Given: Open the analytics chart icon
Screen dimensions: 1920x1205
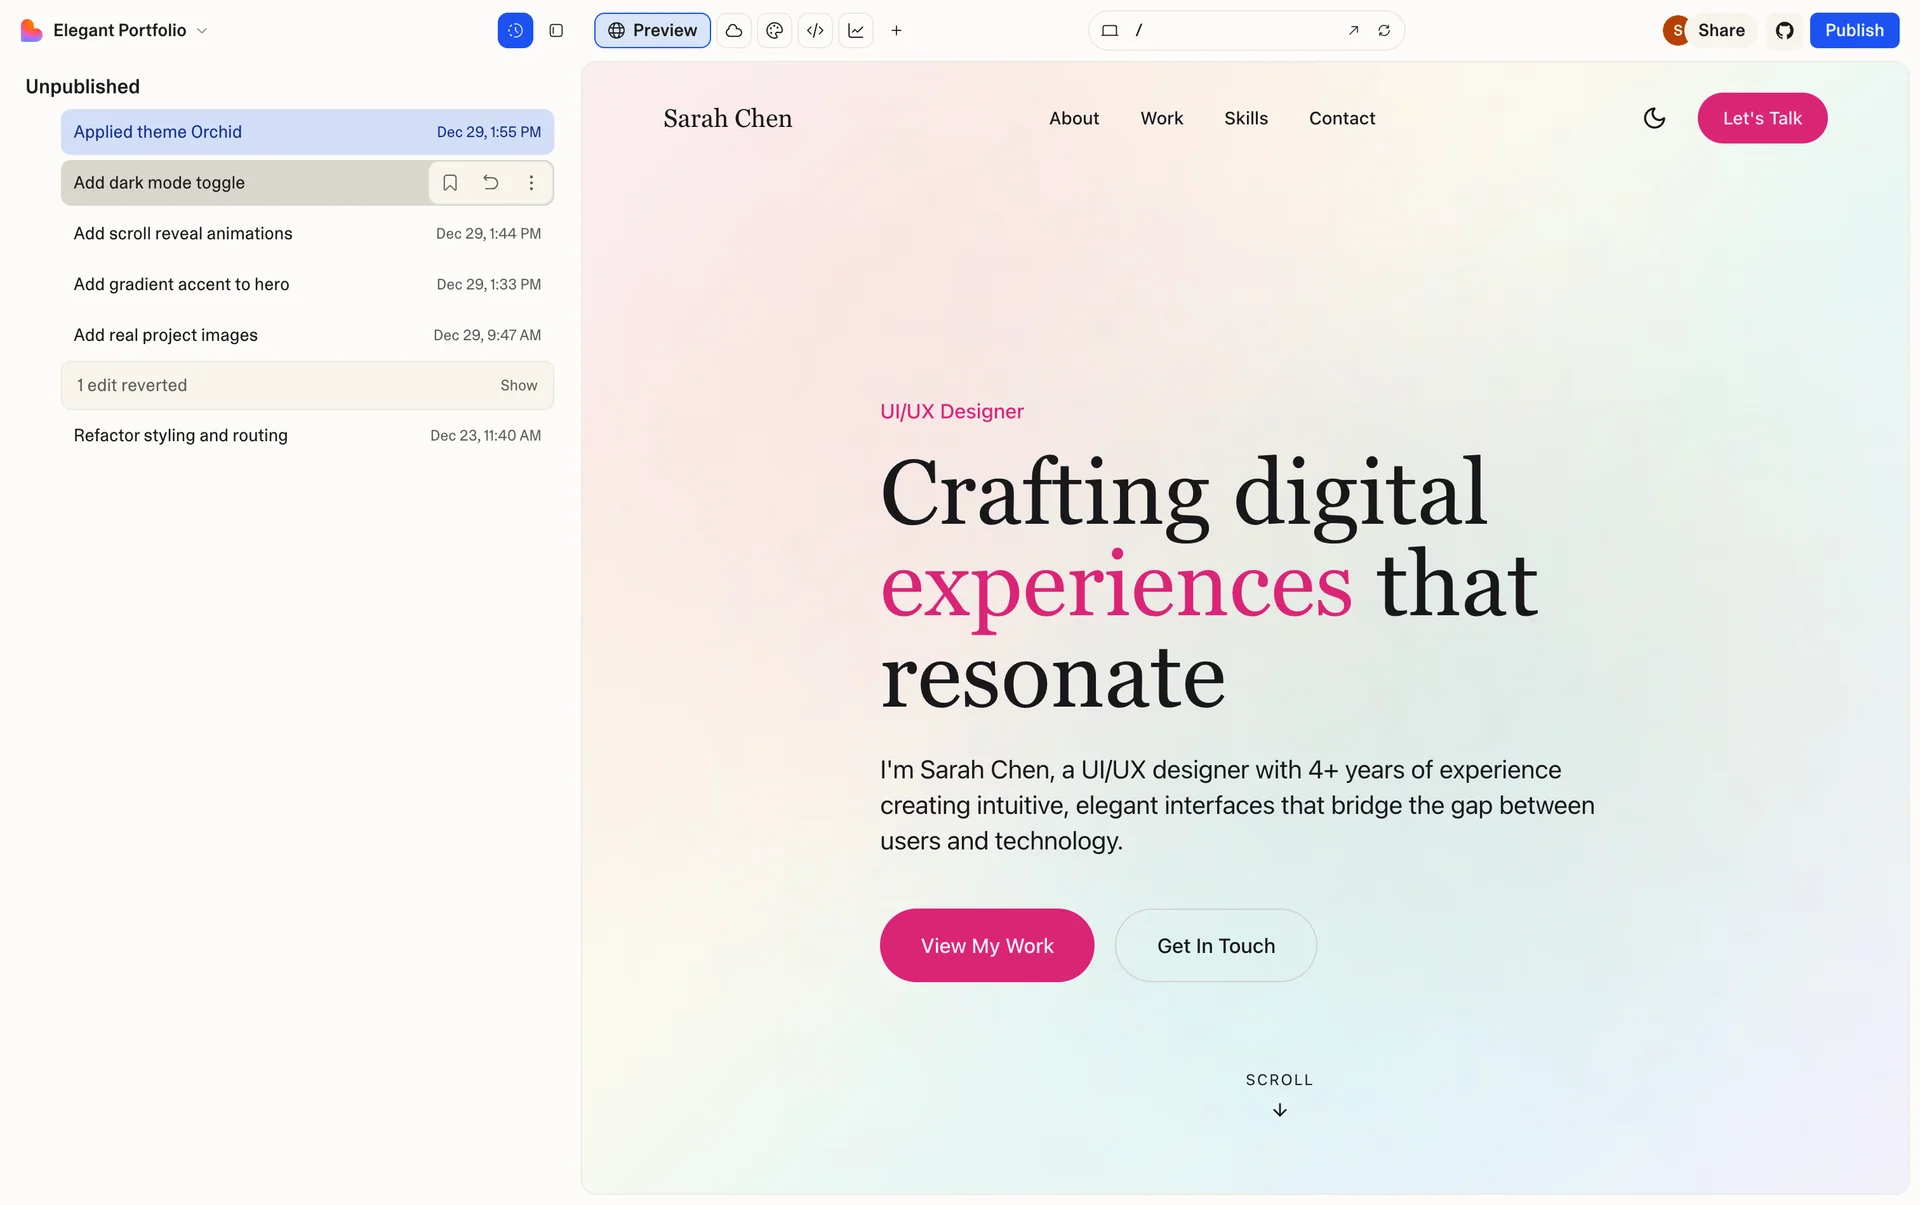Looking at the screenshot, I should (x=856, y=30).
